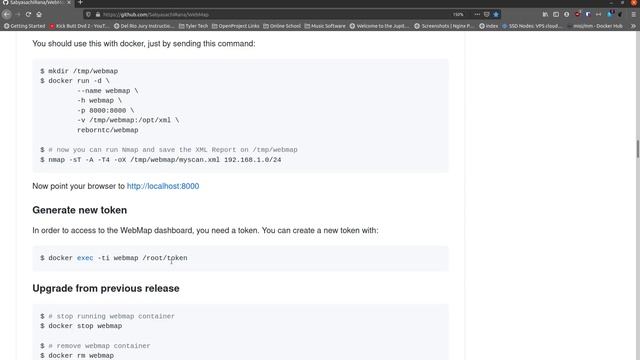The image size is (640, 360).
Task: Click the dark leaf extension icon
Action: [x=620, y=14]
